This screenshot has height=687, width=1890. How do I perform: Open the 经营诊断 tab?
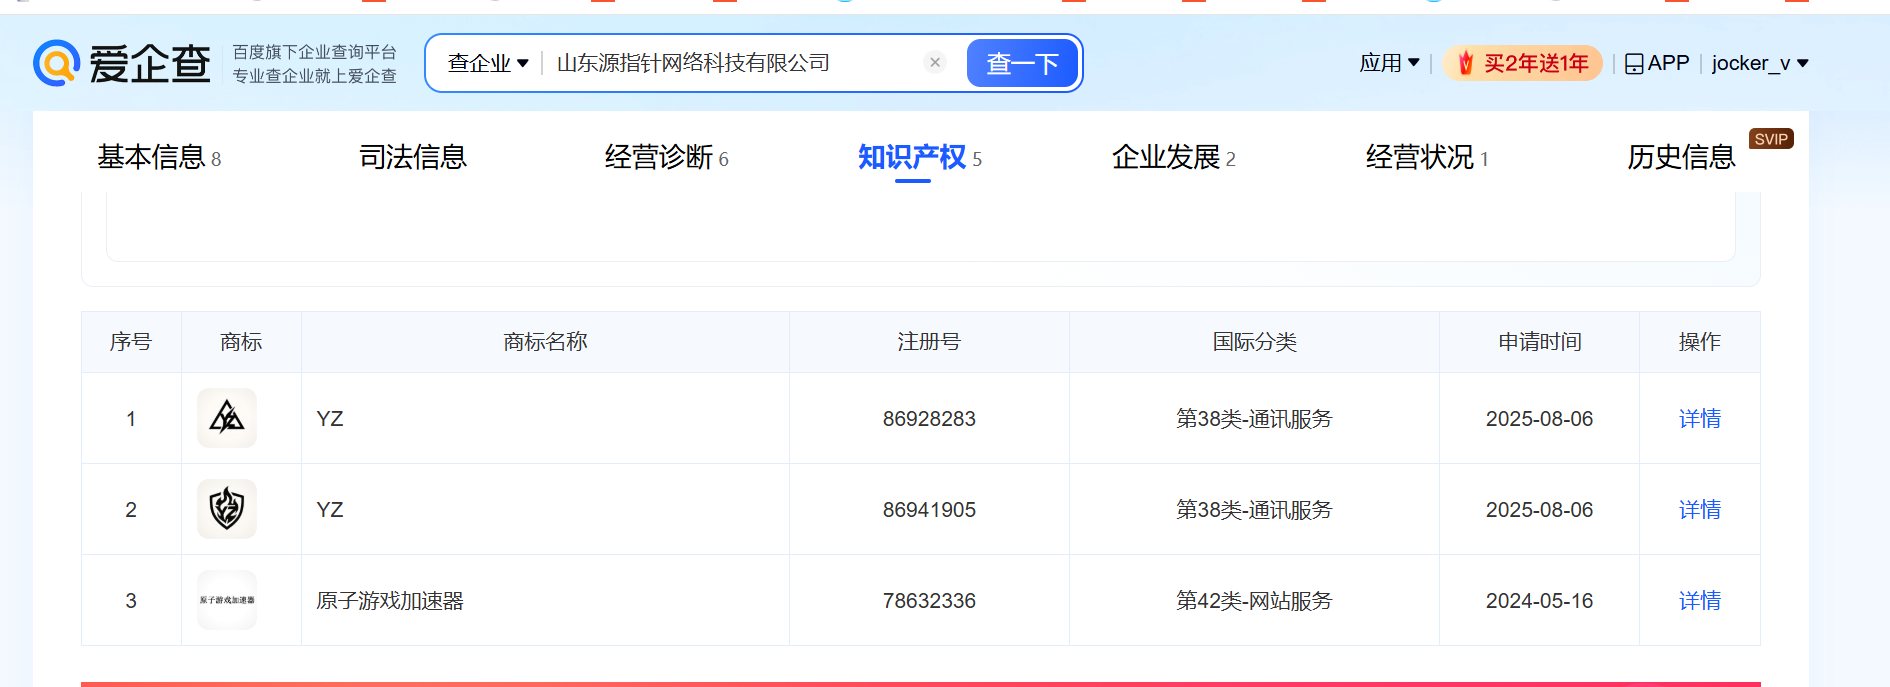(x=667, y=157)
